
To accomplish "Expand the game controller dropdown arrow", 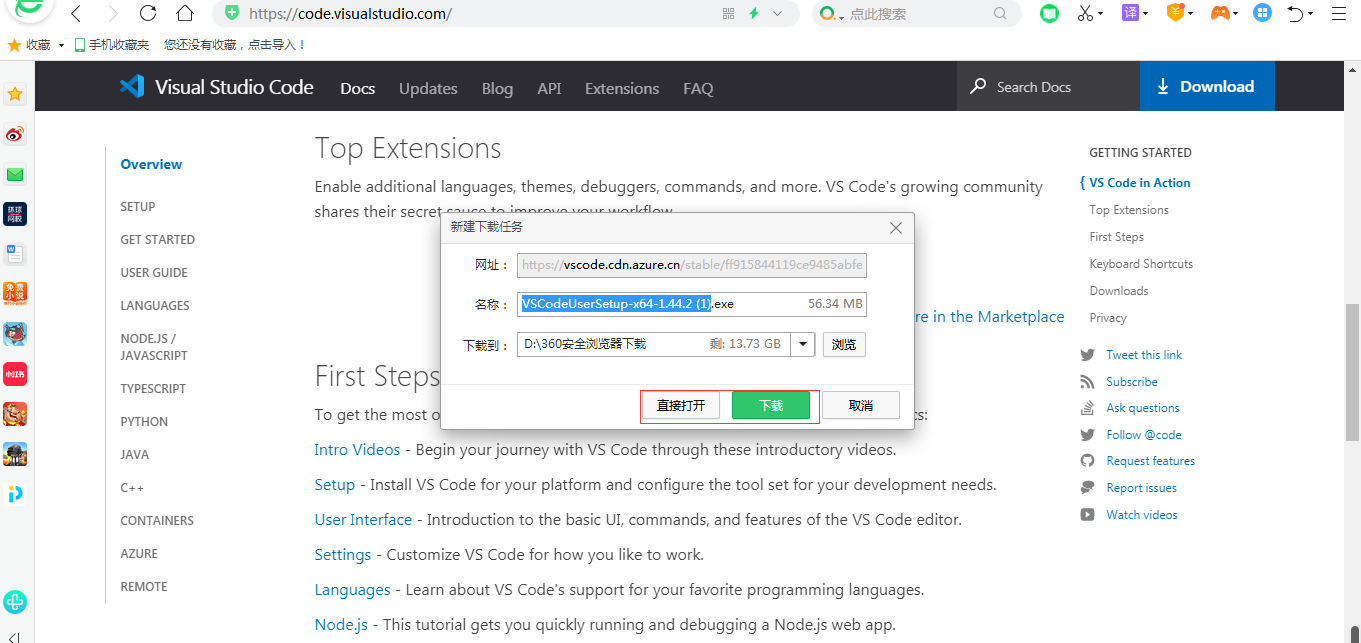I will point(1237,14).
